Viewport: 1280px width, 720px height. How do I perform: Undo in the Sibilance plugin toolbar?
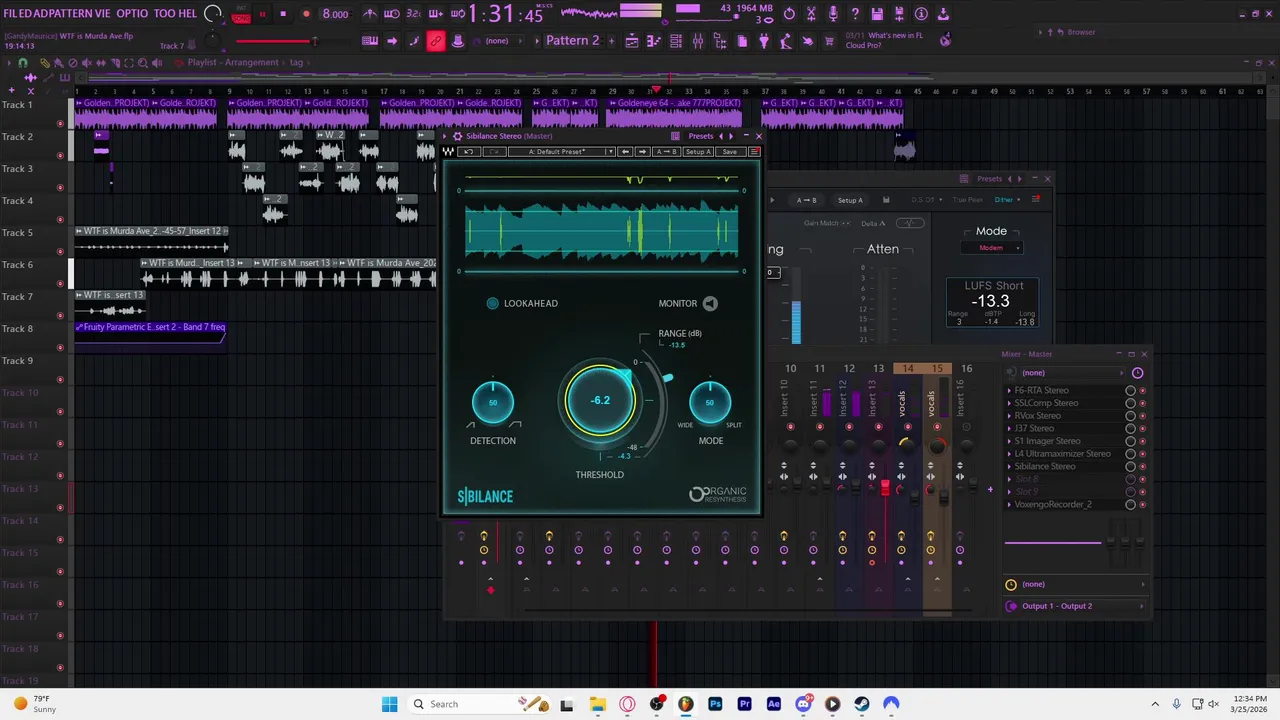(x=468, y=152)
